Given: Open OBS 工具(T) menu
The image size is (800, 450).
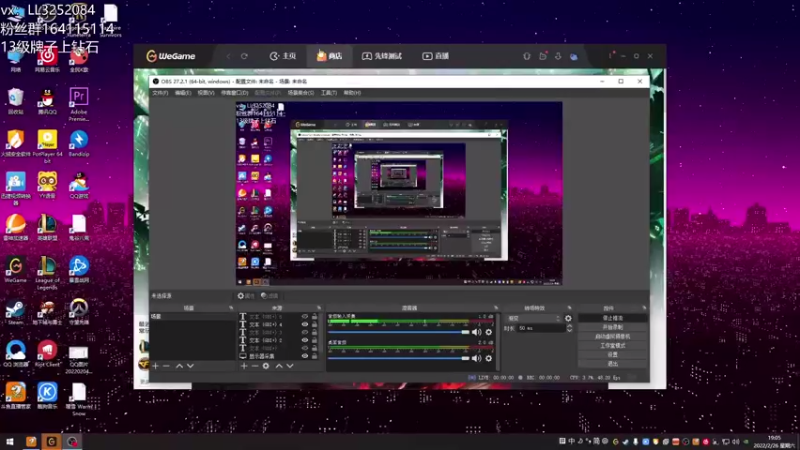Looking at the screenshot, I should (x=329, y=93).
